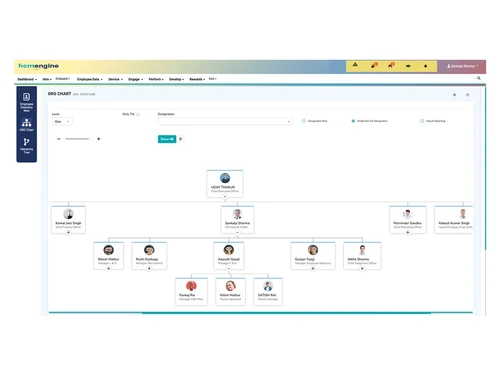Image resolution: width=500 pixels, height=375 pixels.
Task: Click the home icon beside the star
Action: pos(467,95)
